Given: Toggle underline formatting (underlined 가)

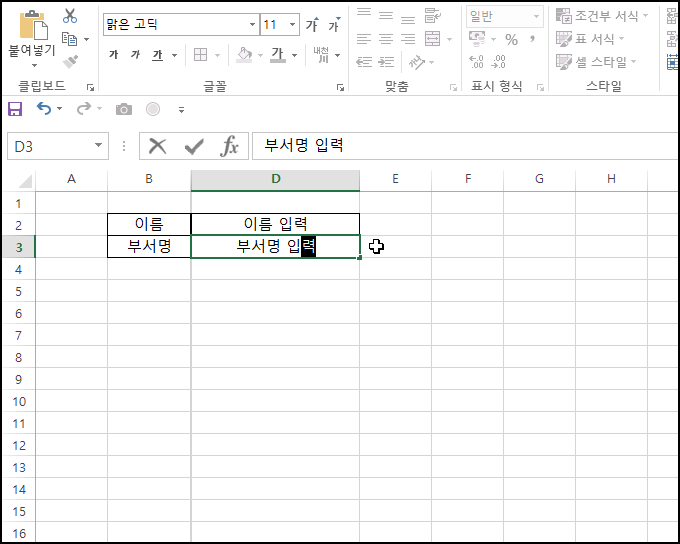Looking at the screenshot, I should (157, 55).
